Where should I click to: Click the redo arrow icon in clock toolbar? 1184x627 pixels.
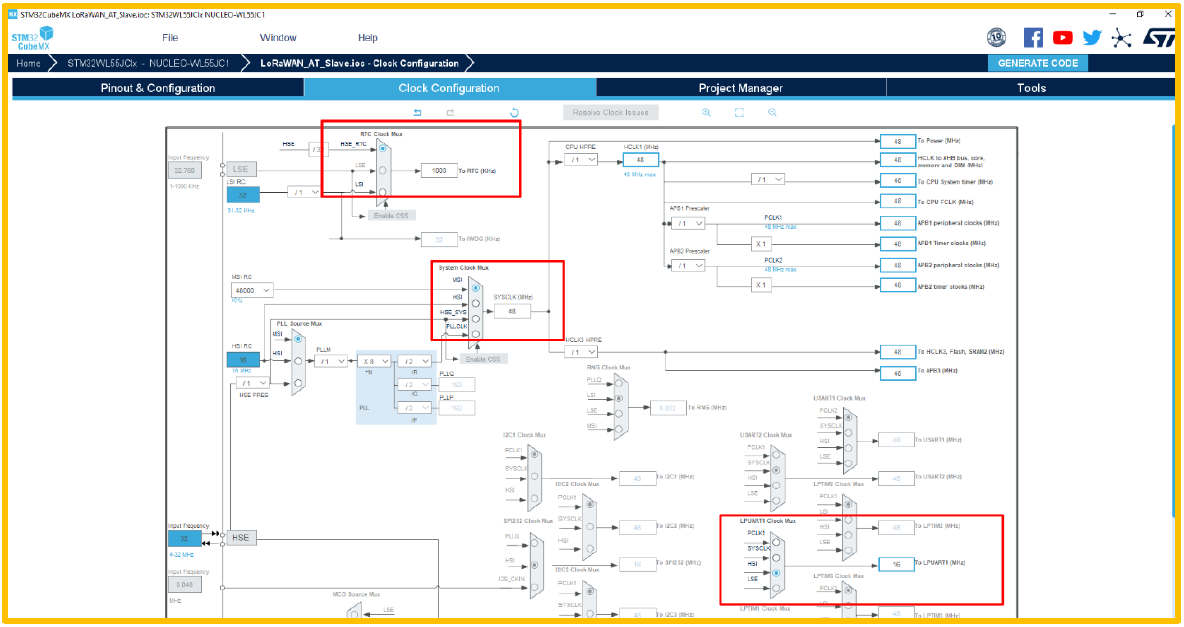point(450,113)
